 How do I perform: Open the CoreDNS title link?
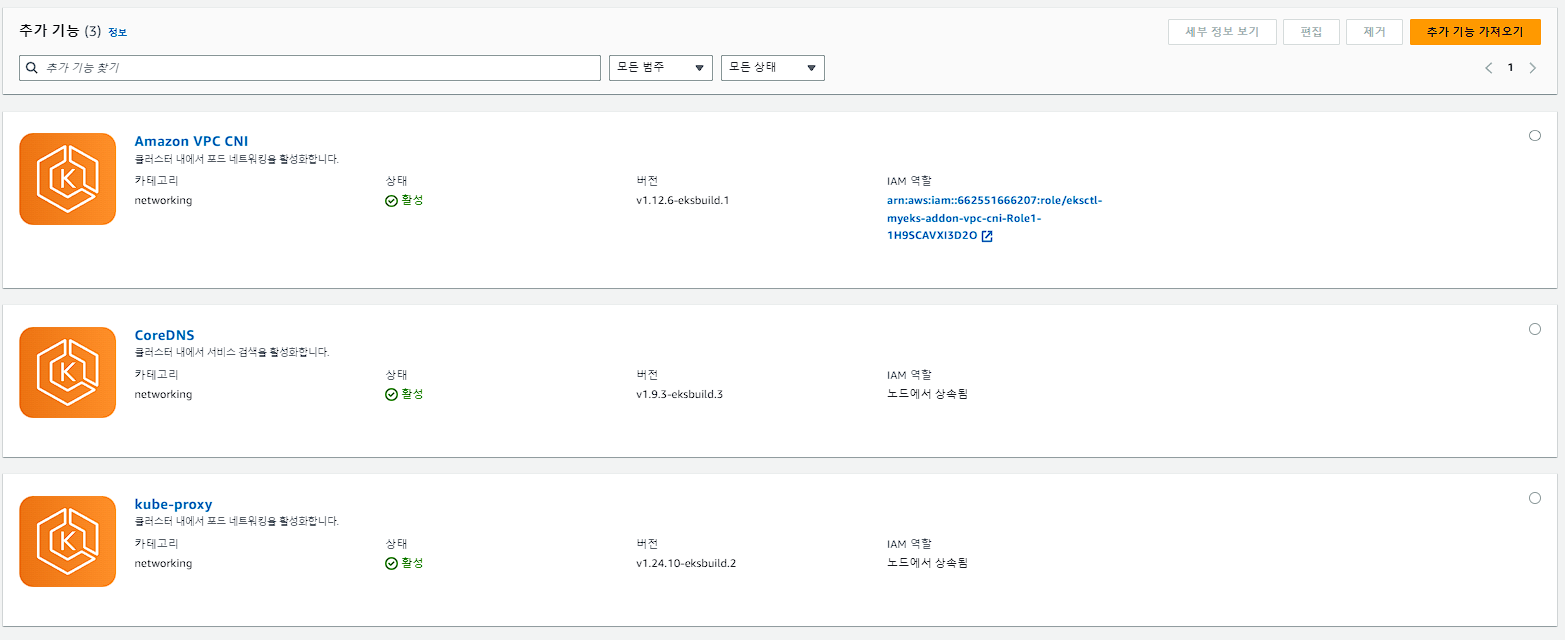[x=164, y=335]
